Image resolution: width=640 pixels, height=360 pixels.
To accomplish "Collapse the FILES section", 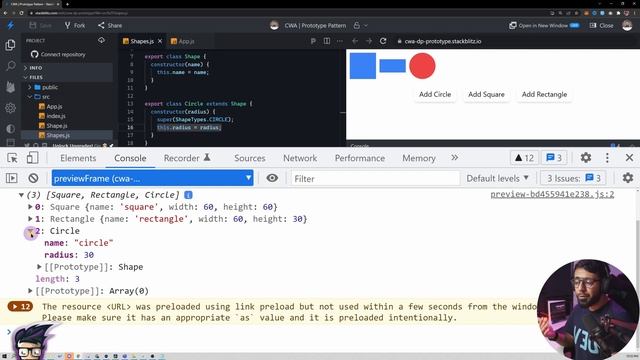I will [x=33, y=77].
